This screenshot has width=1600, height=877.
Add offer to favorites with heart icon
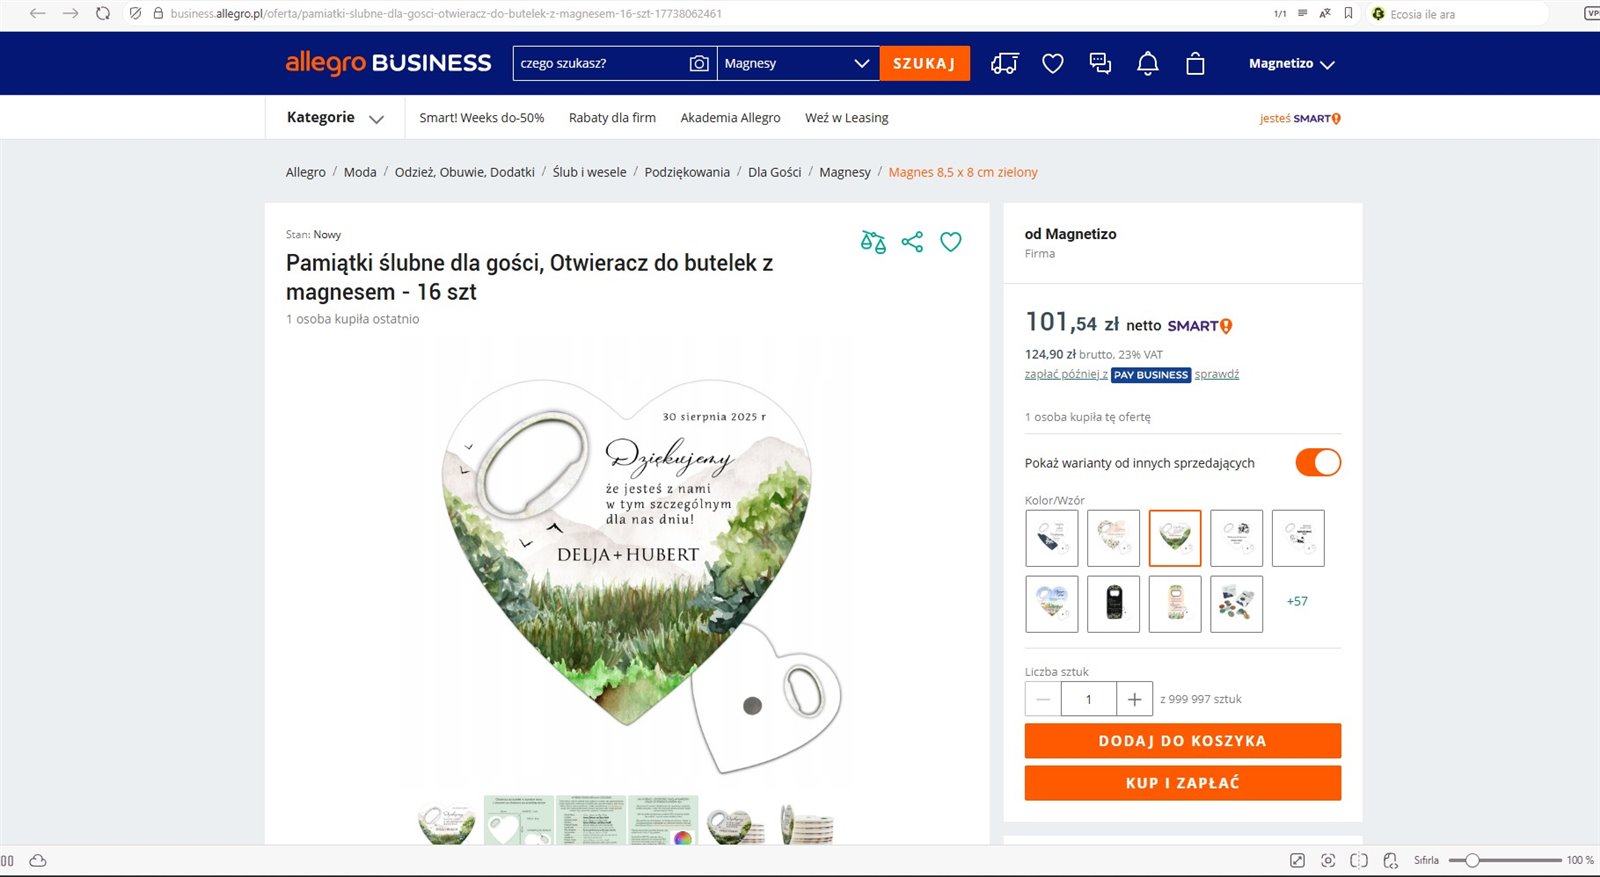point(951,242)
